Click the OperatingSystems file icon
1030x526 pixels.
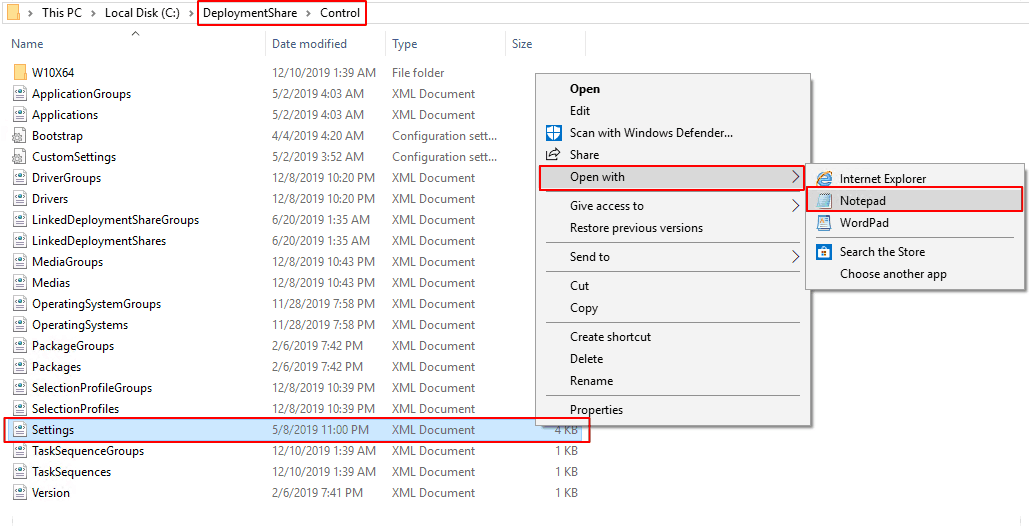point(20,324)
